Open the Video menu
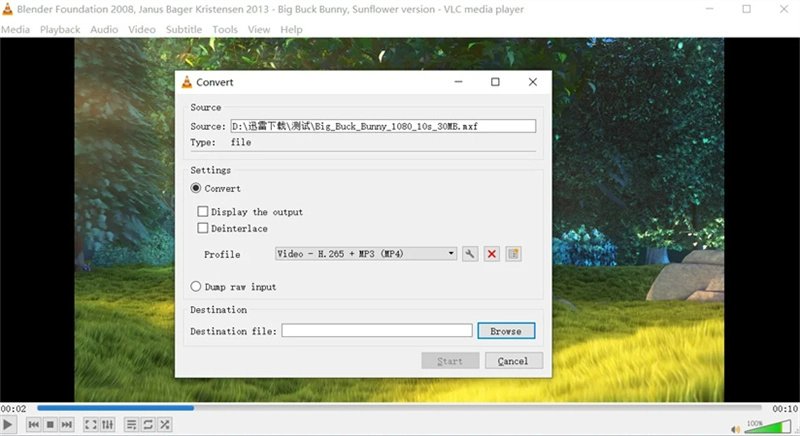This screenshot has height=436, width=800. click(x=142, y=30)
